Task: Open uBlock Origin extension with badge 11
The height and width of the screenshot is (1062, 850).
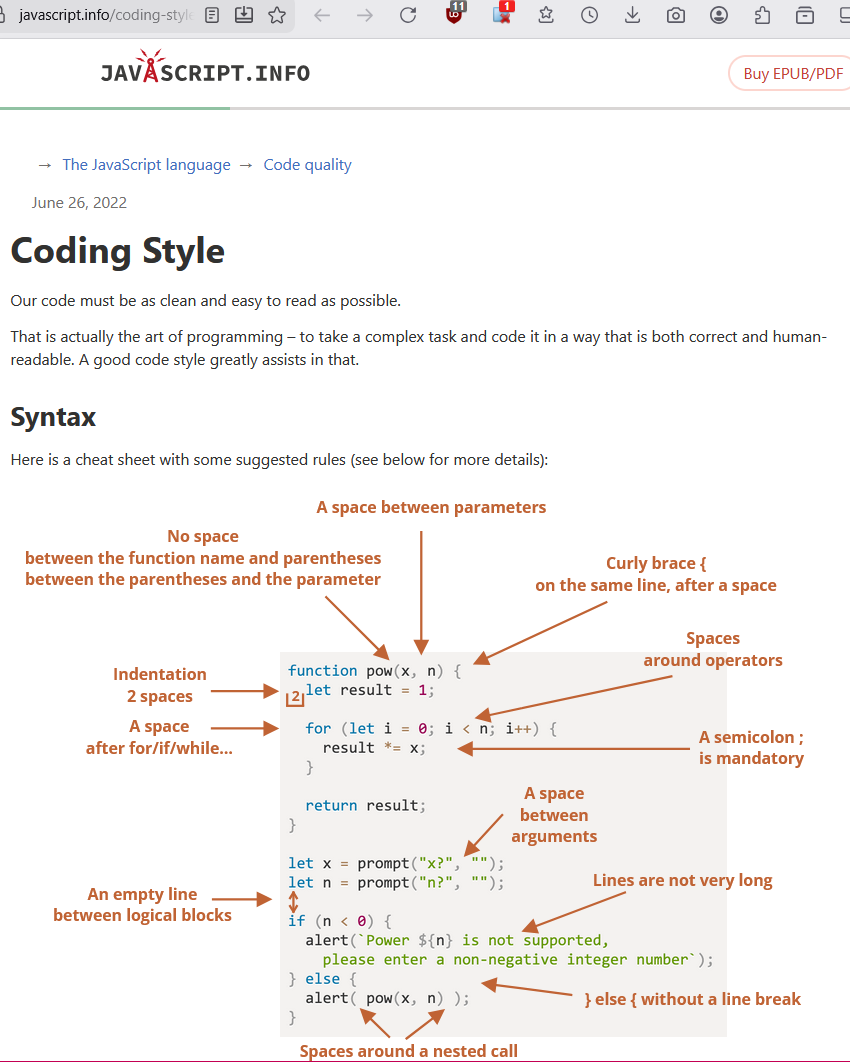Action: click(455, 16)
